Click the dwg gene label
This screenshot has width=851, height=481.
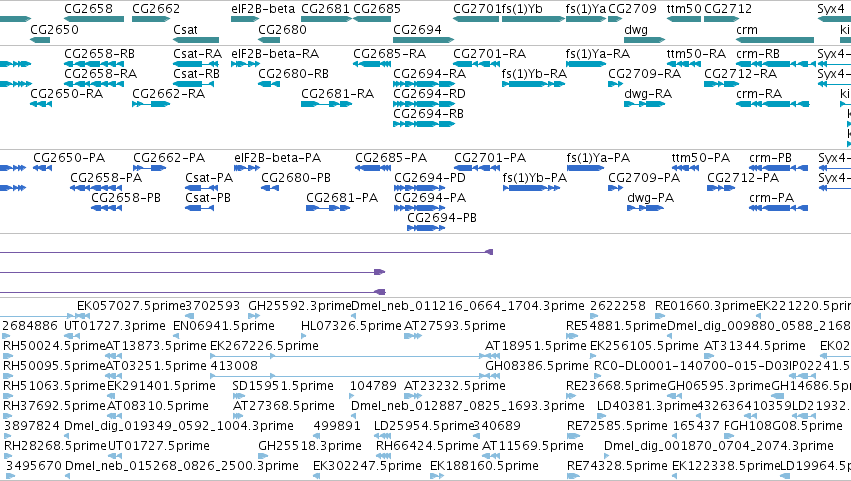(636, 29)
